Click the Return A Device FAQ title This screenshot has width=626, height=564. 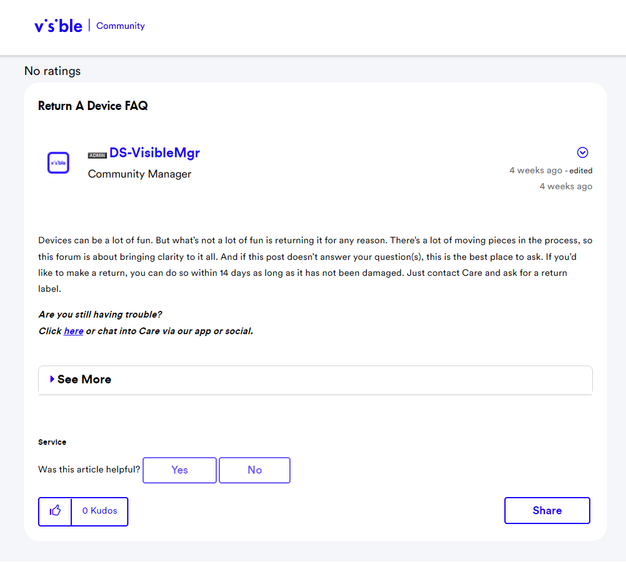pos(93,106)
